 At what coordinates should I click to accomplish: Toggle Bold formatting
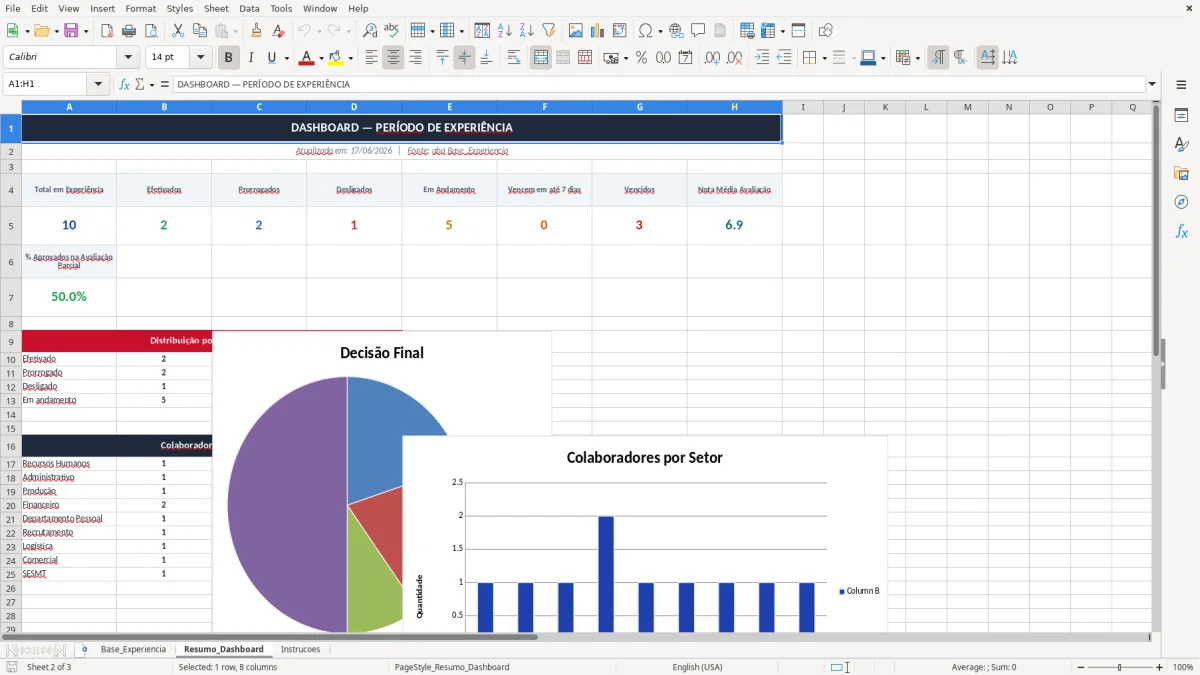pyautogui.click(x=229, y=58)
